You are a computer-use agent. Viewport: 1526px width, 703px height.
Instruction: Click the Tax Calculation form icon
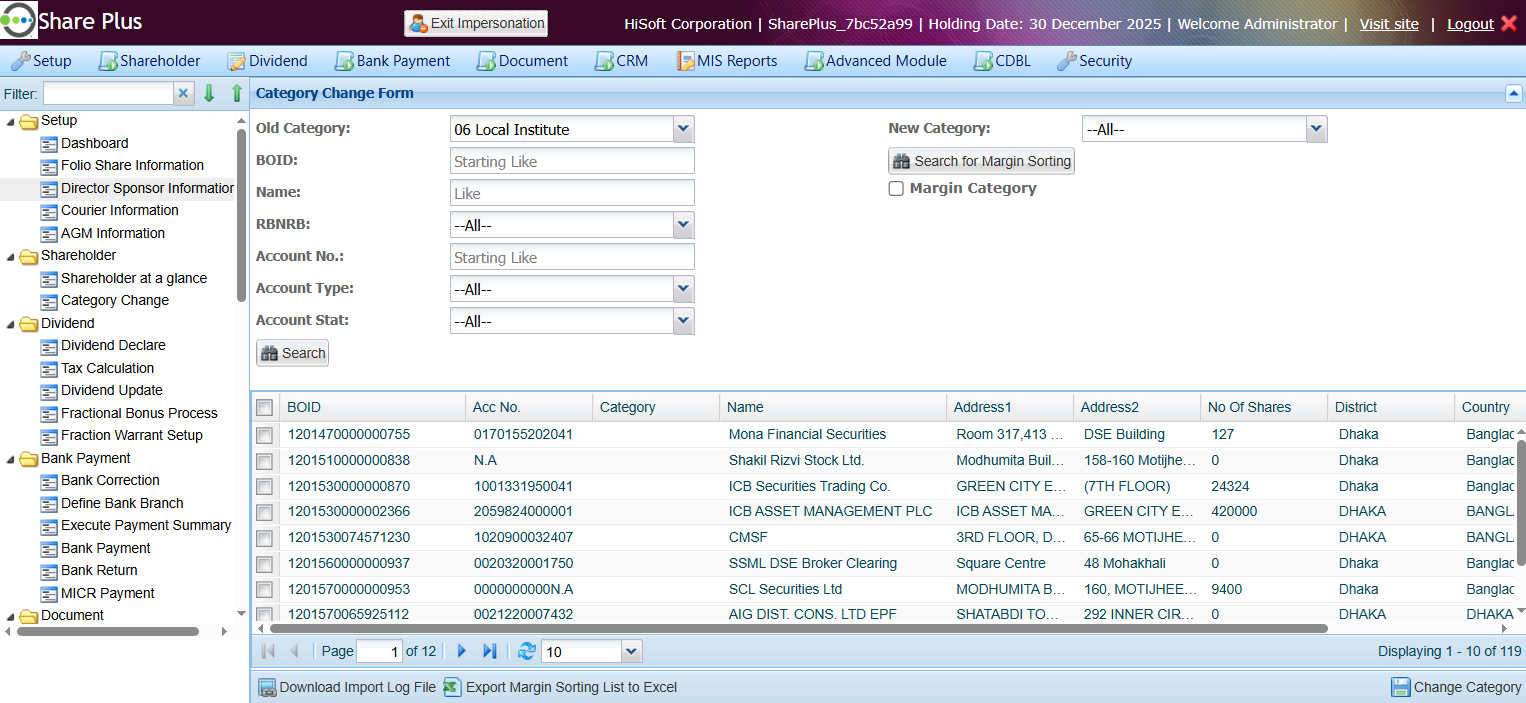click(49, 369)
